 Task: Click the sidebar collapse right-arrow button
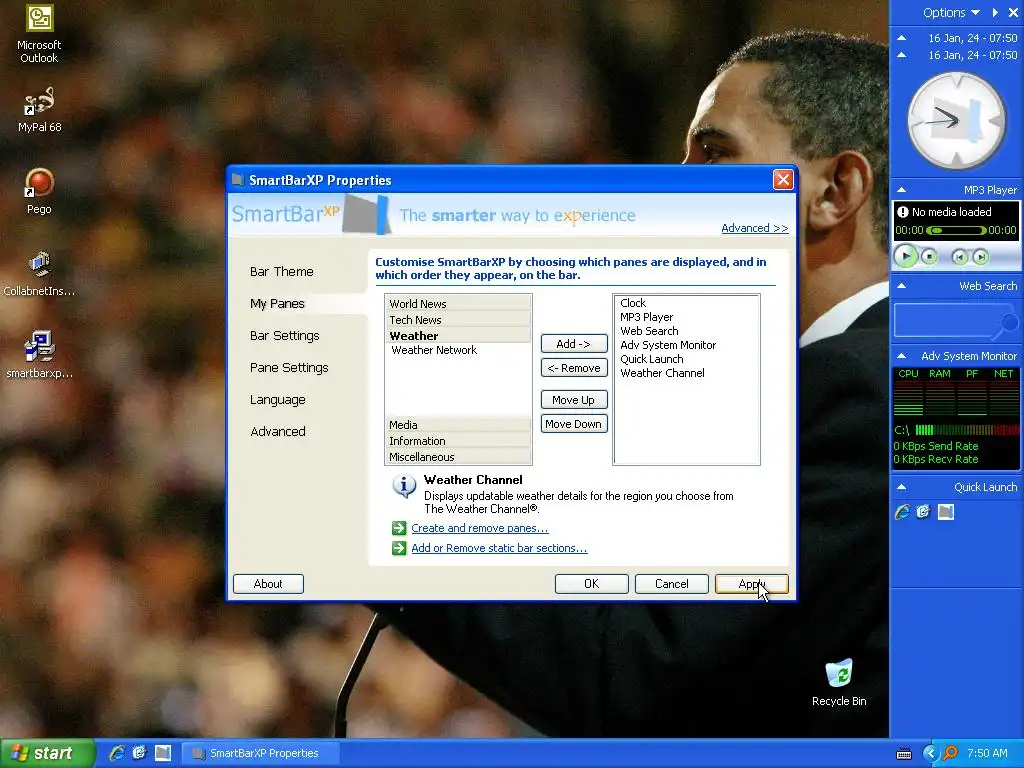pyautogui.click(x=995, y=12)
